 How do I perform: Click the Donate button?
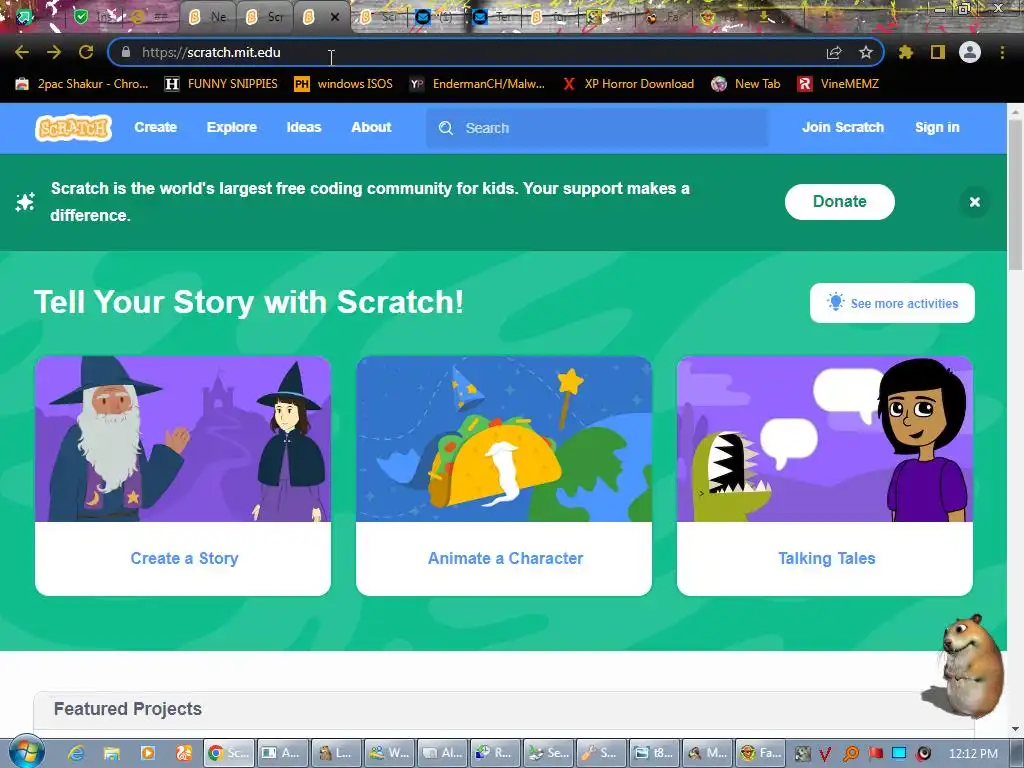point(839,202)
